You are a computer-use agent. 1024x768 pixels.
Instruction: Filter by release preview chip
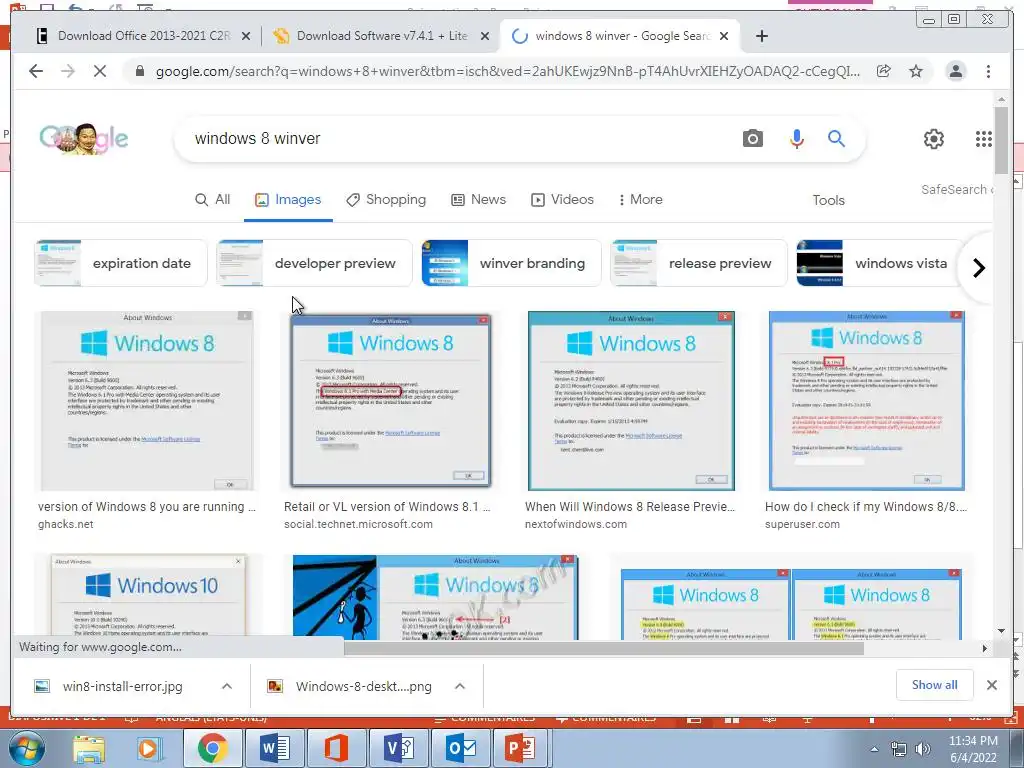tap(699, 263)
